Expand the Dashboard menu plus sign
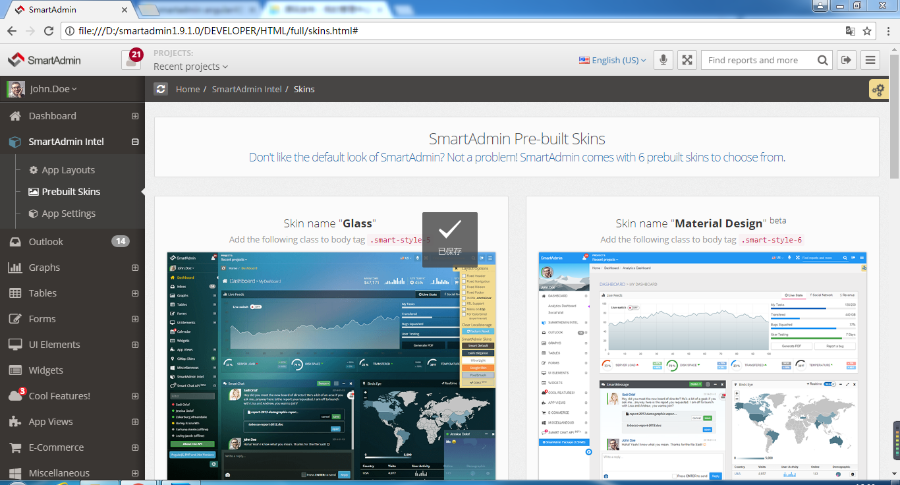The image size is (900, 485). pos(135,116)
